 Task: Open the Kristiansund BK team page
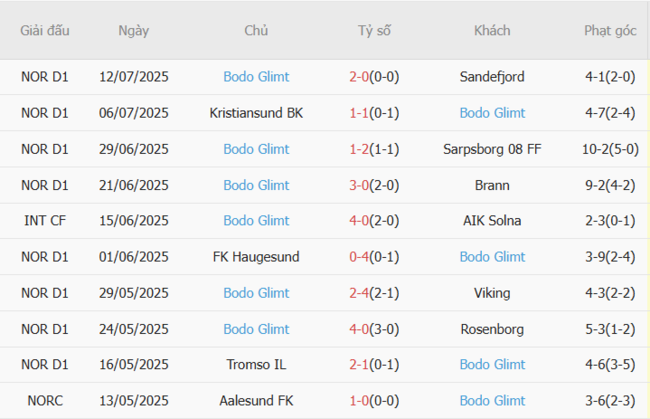[256, 113]
